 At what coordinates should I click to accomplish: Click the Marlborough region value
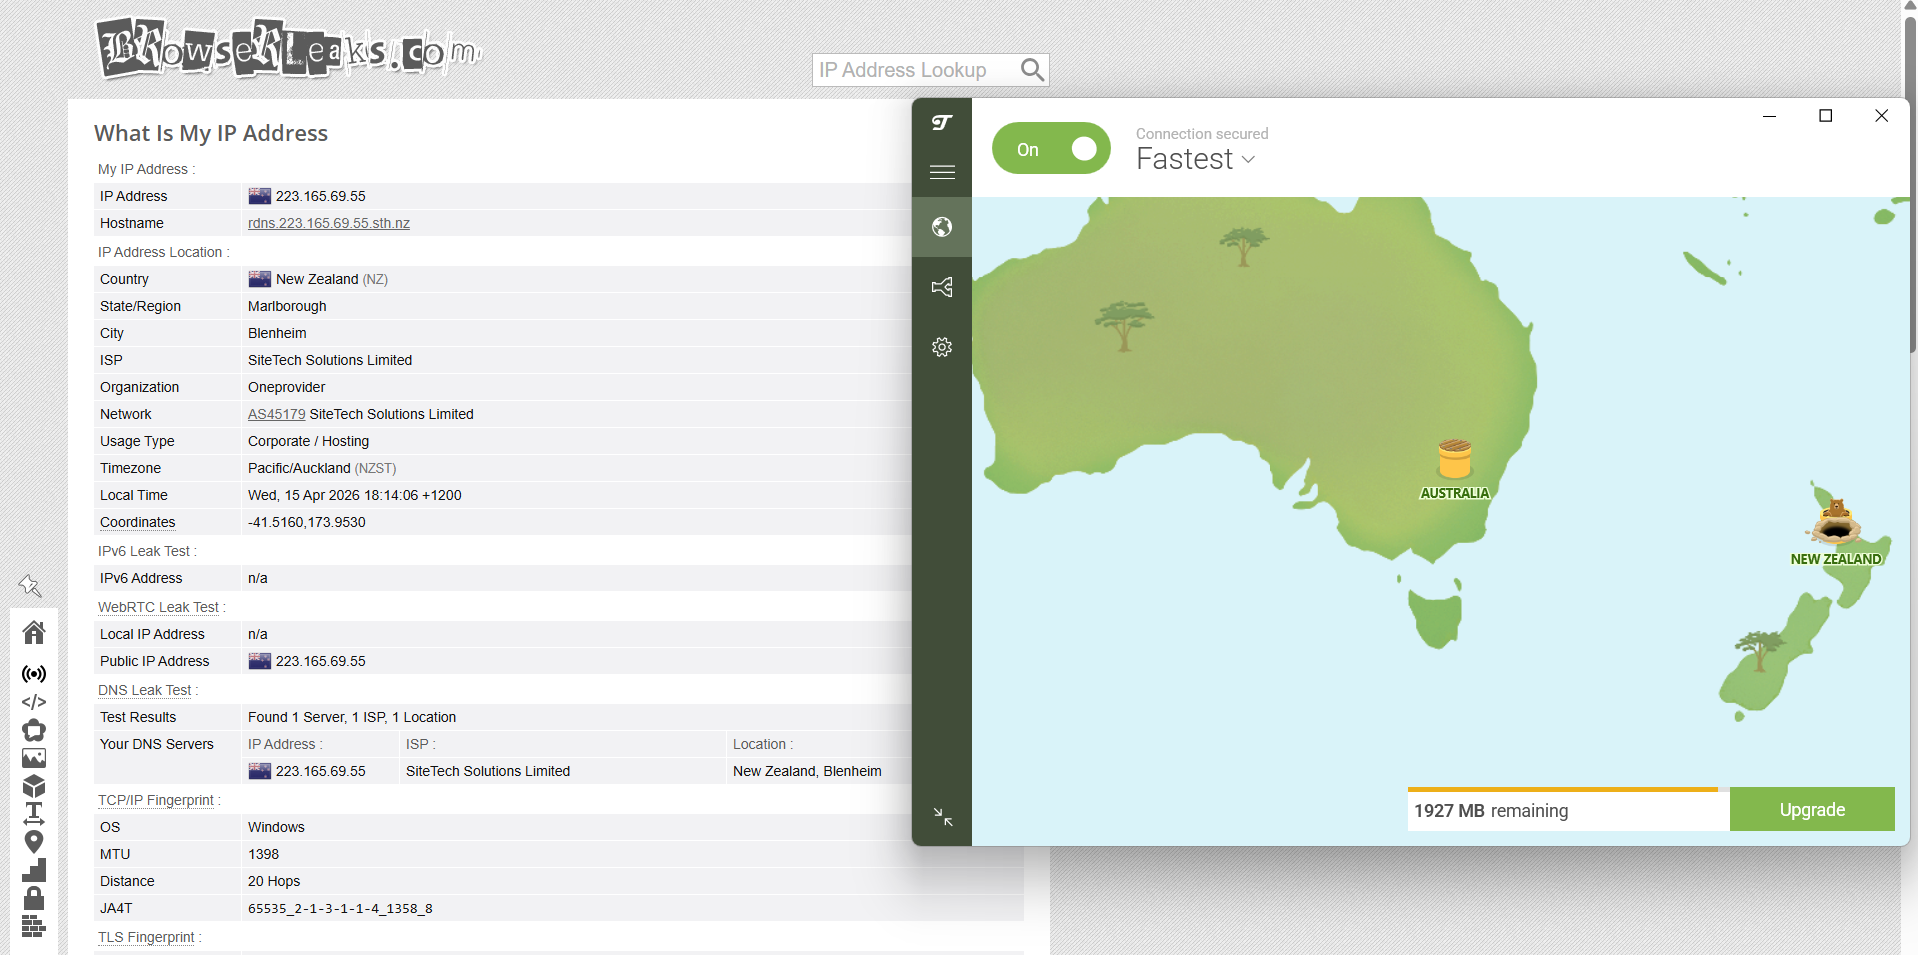pyautogui.click(x=287, y=306)
